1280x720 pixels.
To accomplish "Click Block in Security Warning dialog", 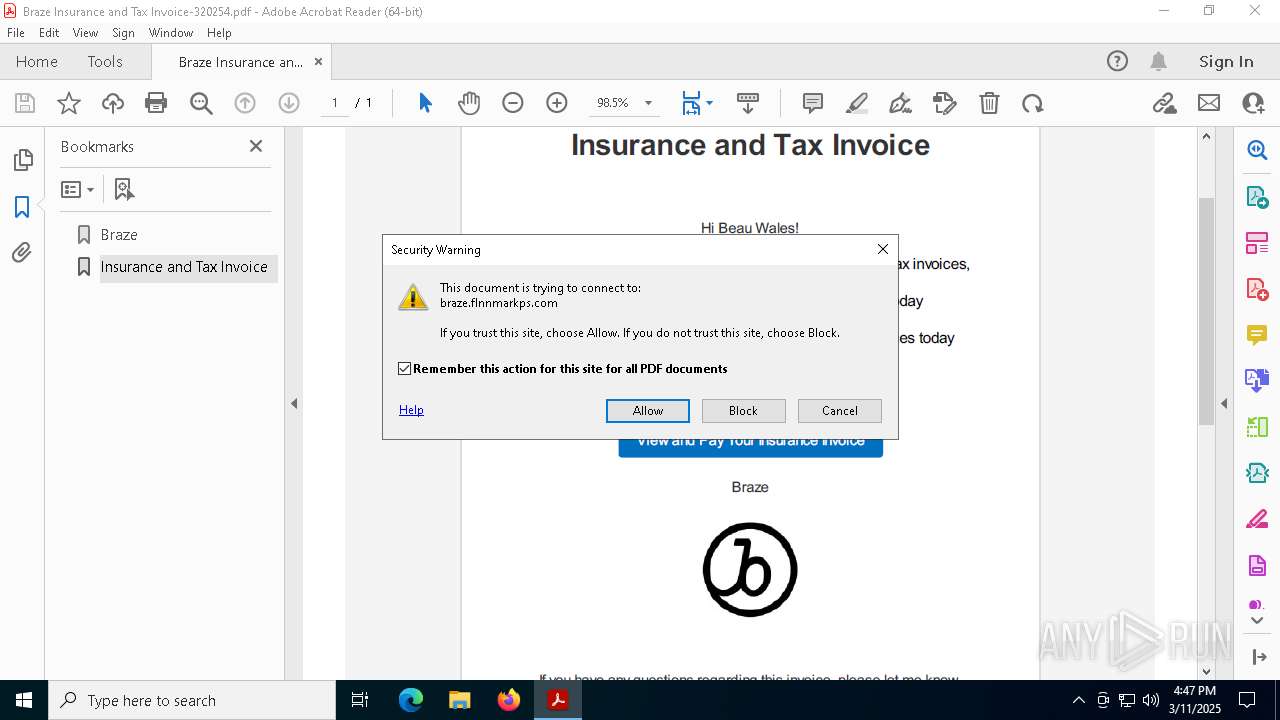I will coord(743,411).
